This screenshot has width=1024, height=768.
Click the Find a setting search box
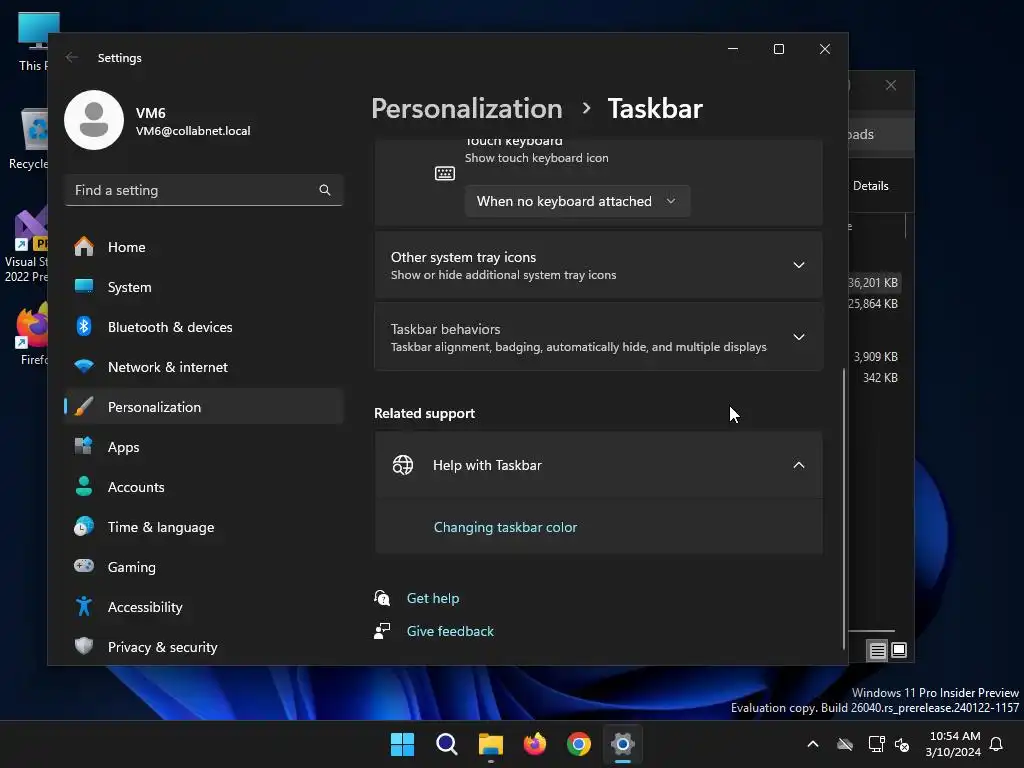[204, 190]
